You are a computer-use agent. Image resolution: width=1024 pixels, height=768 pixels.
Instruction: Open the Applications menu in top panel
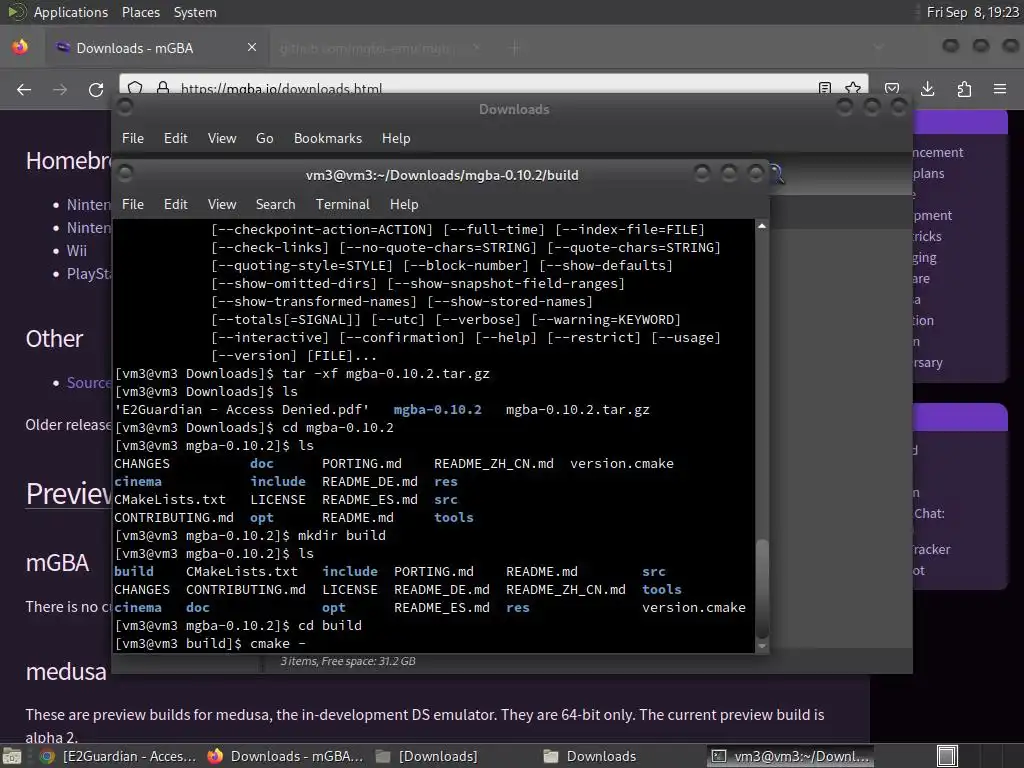pyautogui.click(x=71, y=12)
